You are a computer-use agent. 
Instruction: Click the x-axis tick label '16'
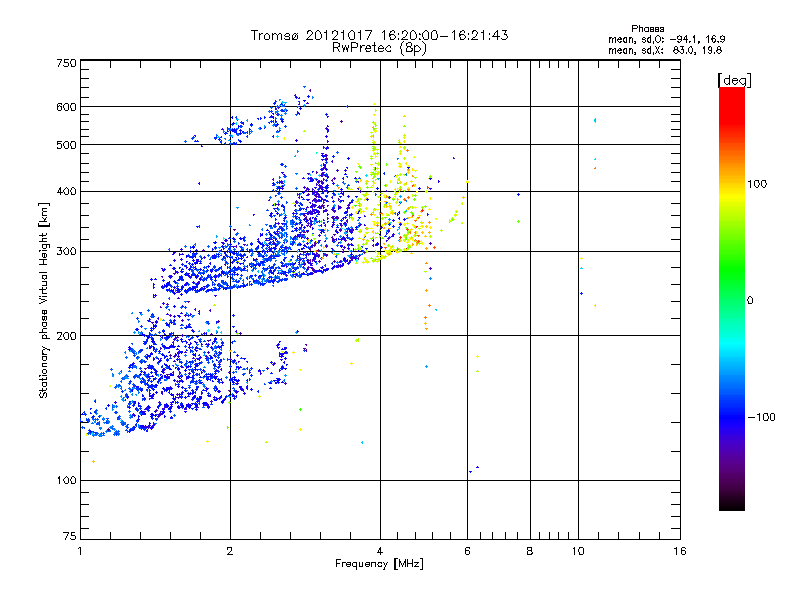tap(680, 551)
